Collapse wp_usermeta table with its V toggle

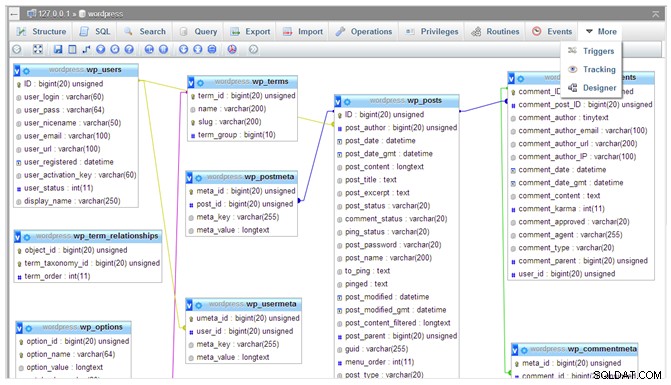pyautogui.click(x=190, y=305)
